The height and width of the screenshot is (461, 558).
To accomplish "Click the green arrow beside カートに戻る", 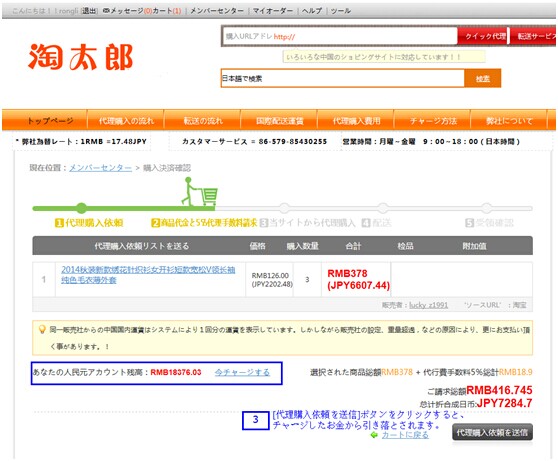I will [374, 435].
